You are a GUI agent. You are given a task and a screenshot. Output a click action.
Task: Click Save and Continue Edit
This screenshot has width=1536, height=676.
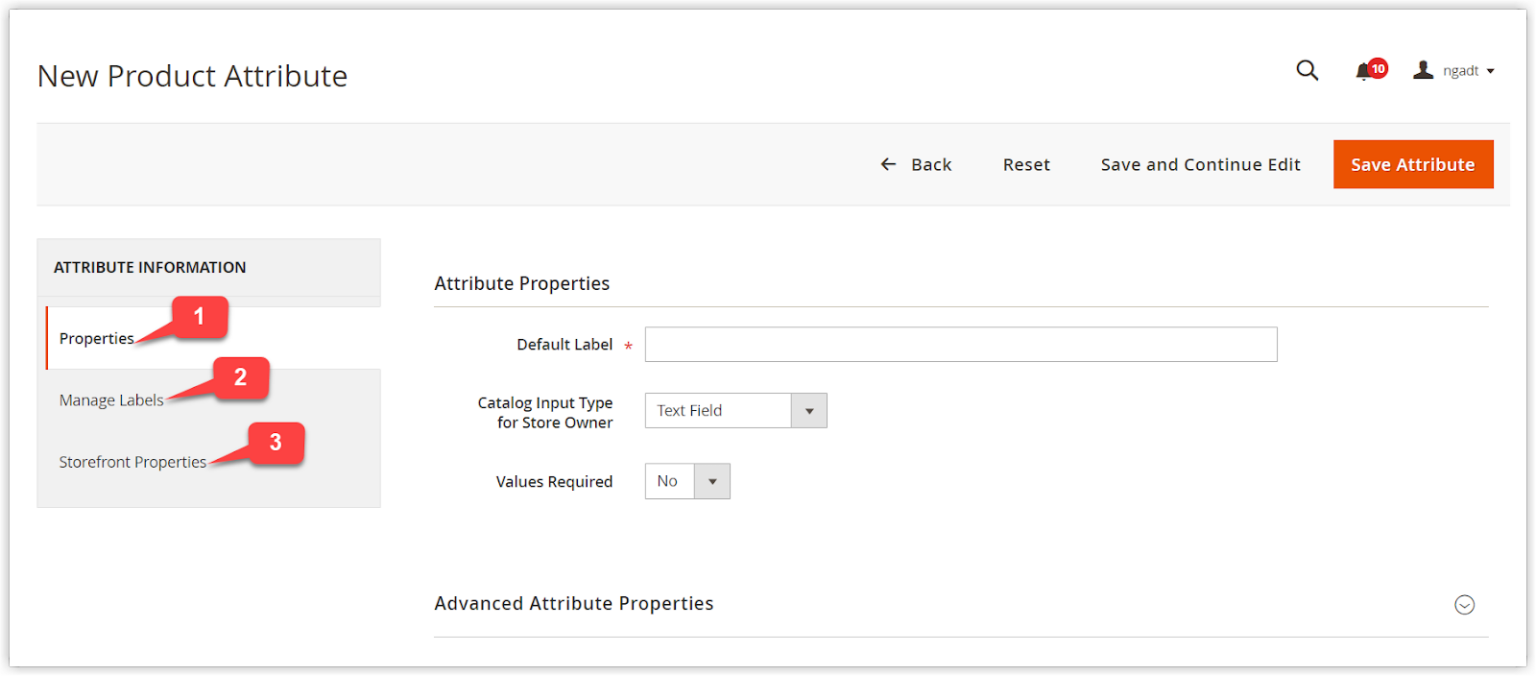pyautogui.click(x=1200, y=164)
